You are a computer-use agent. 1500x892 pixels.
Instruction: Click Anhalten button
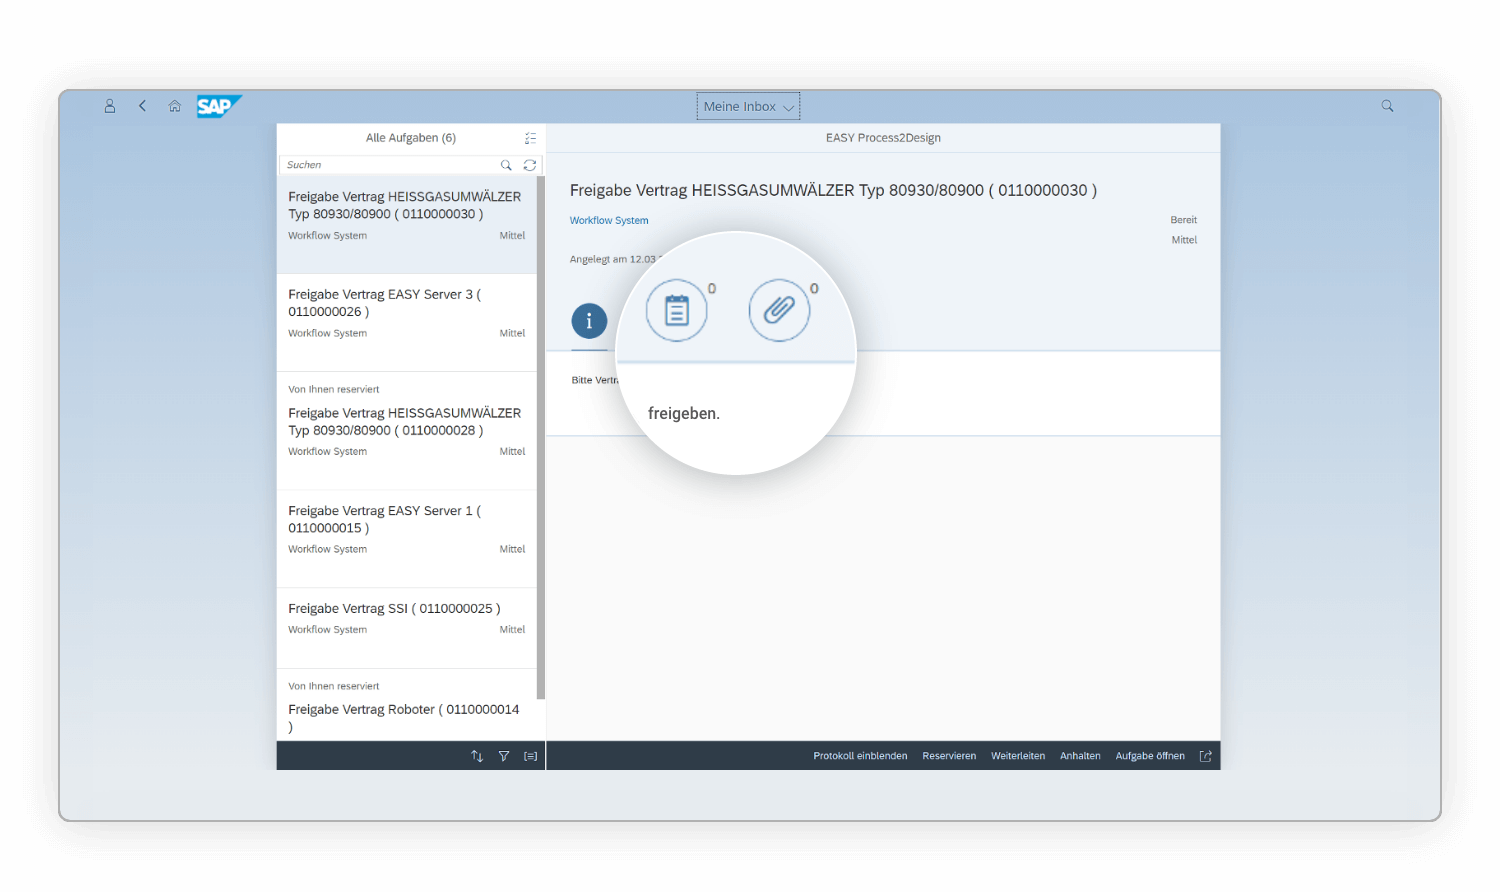tap(1080, 756)
